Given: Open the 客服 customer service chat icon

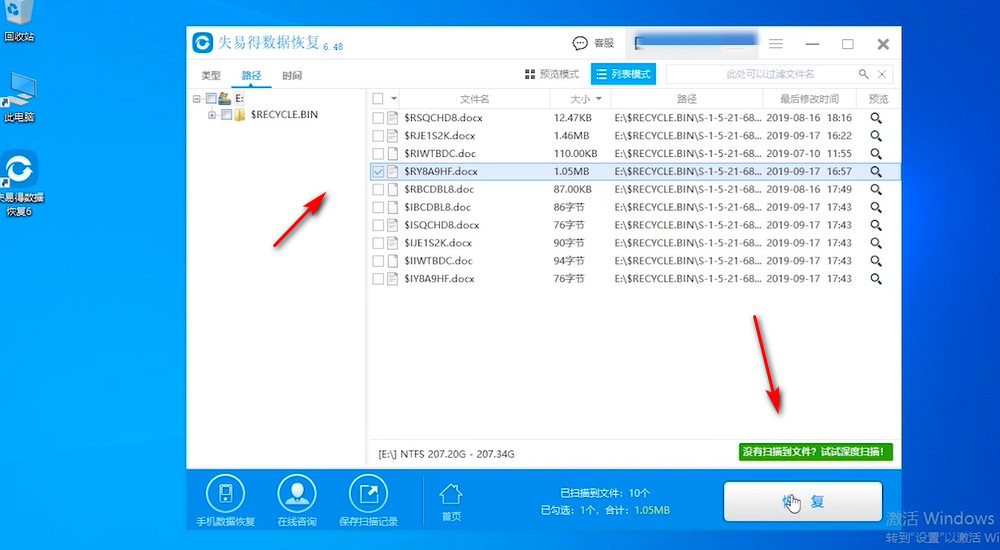Looking at the screenshot, I should pyautogui.click(x=580, y=43).
